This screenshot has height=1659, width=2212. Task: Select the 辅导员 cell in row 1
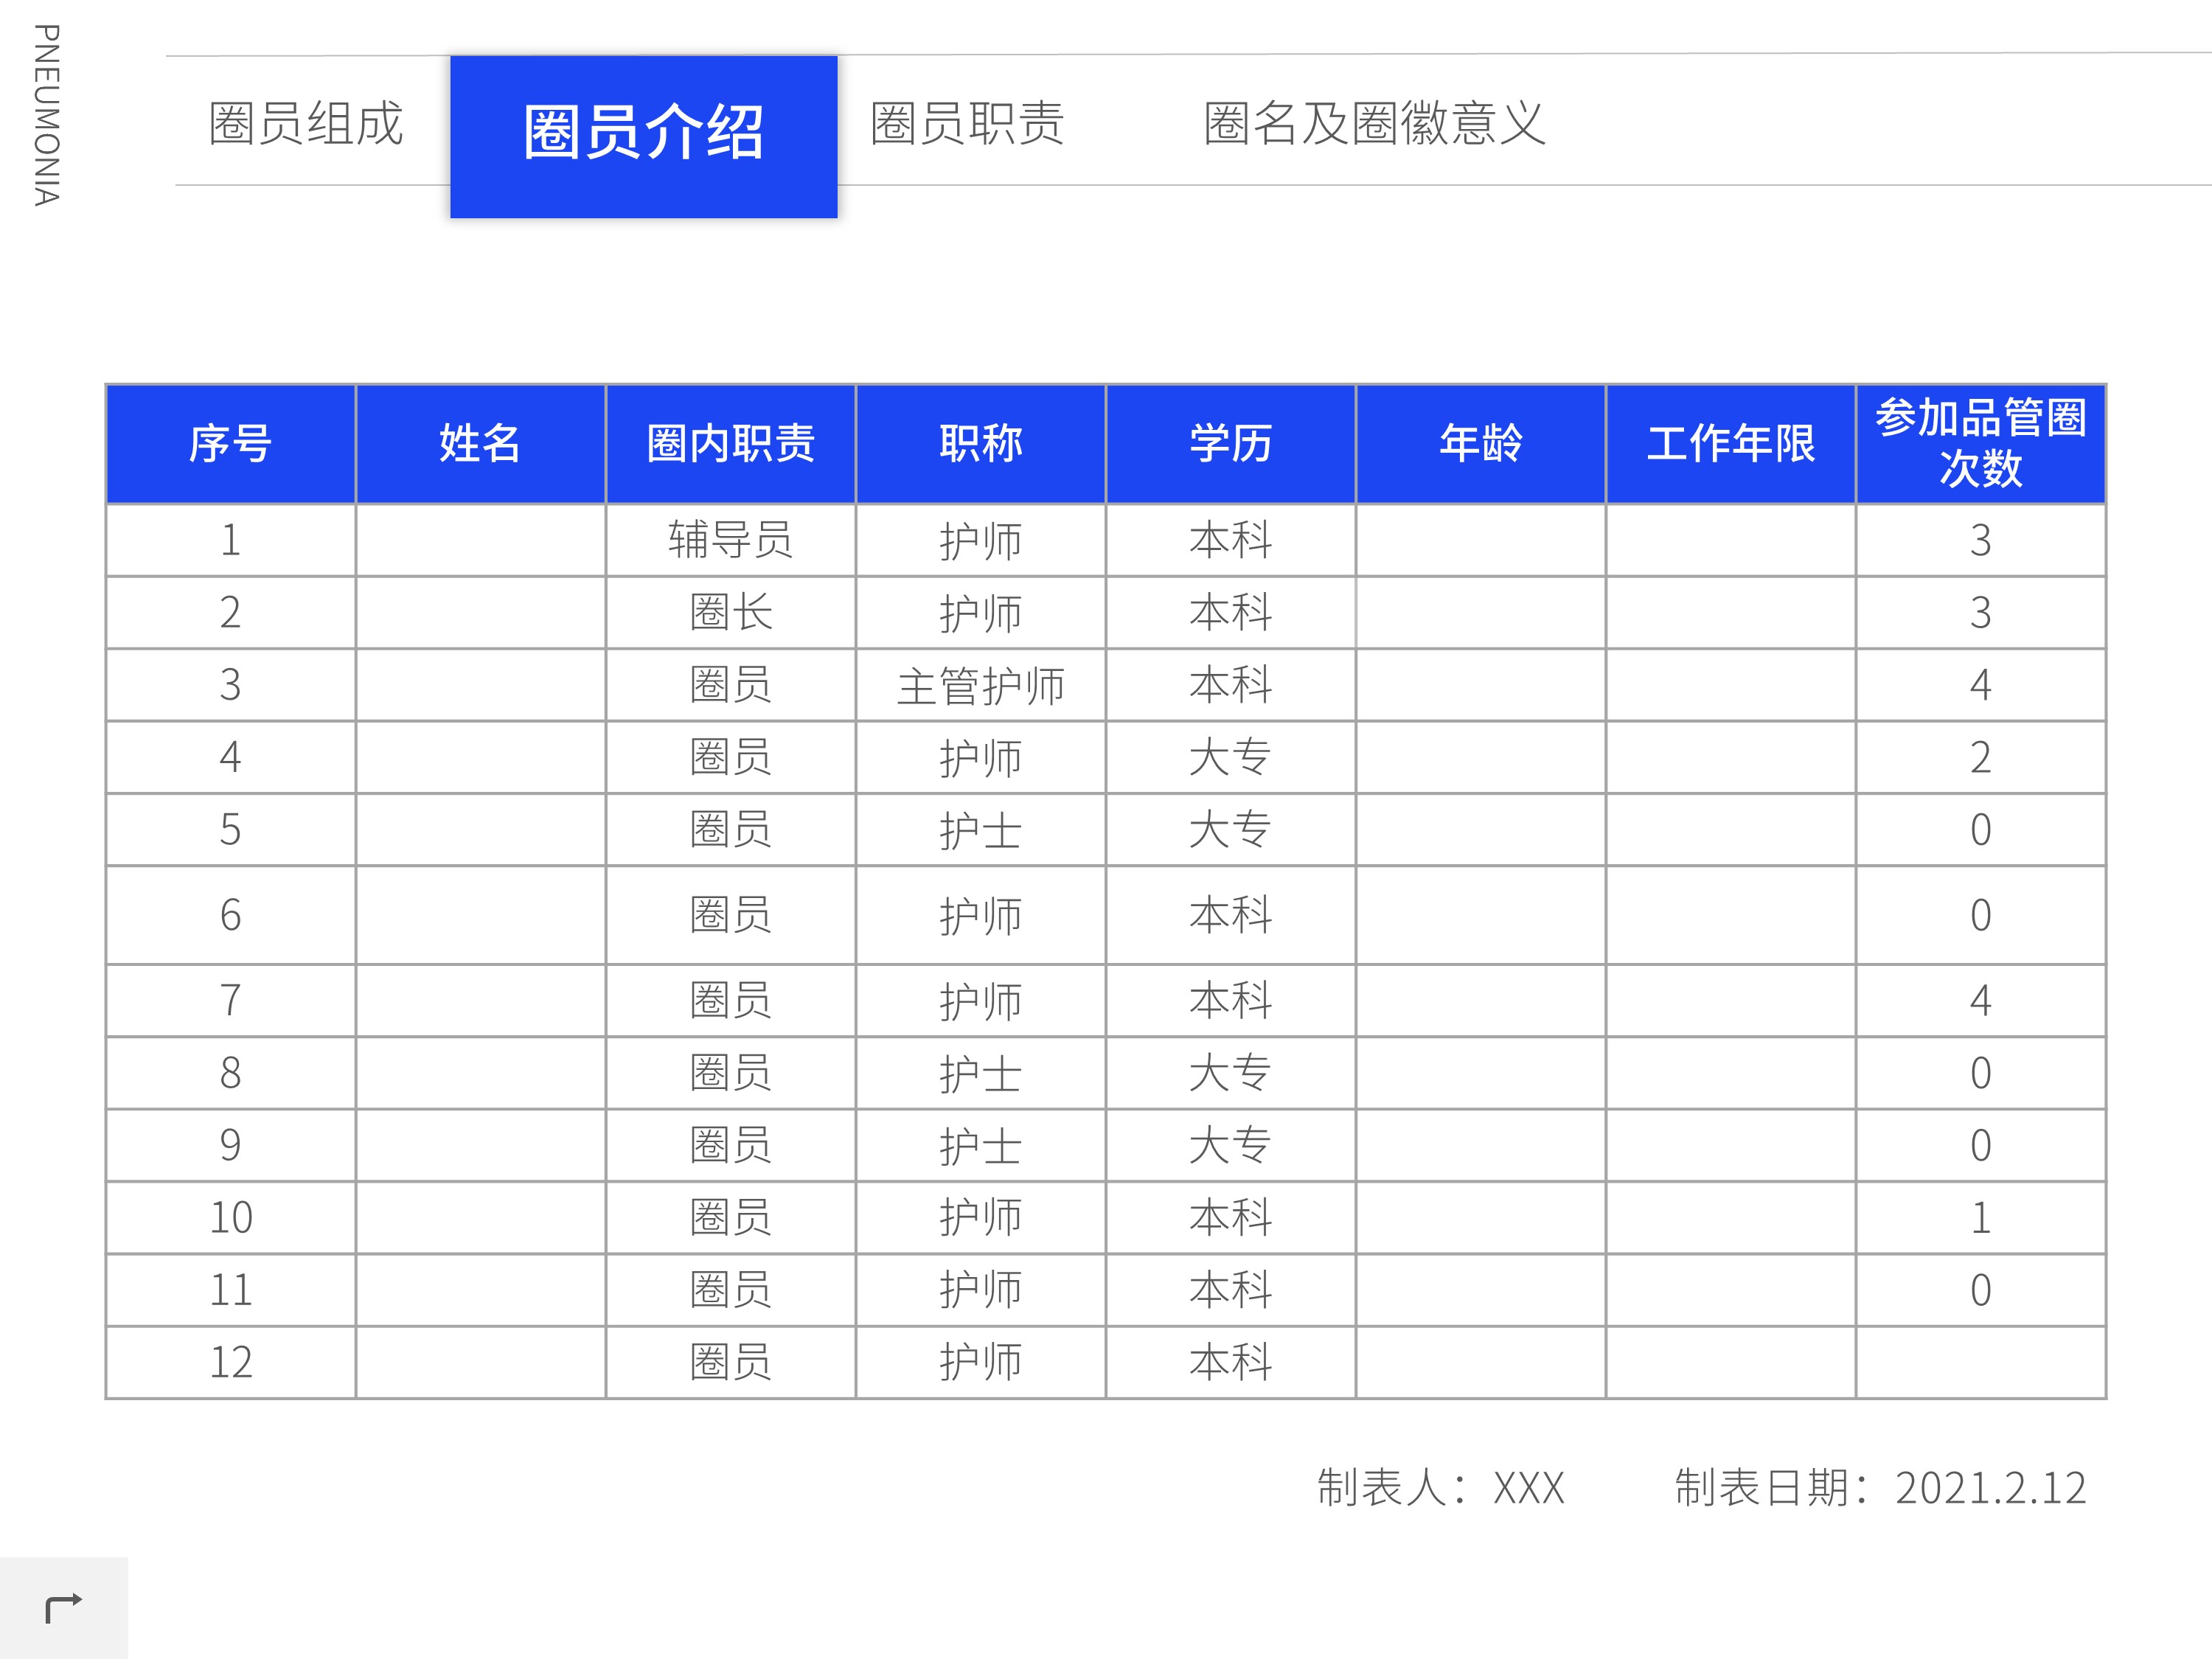731,540
